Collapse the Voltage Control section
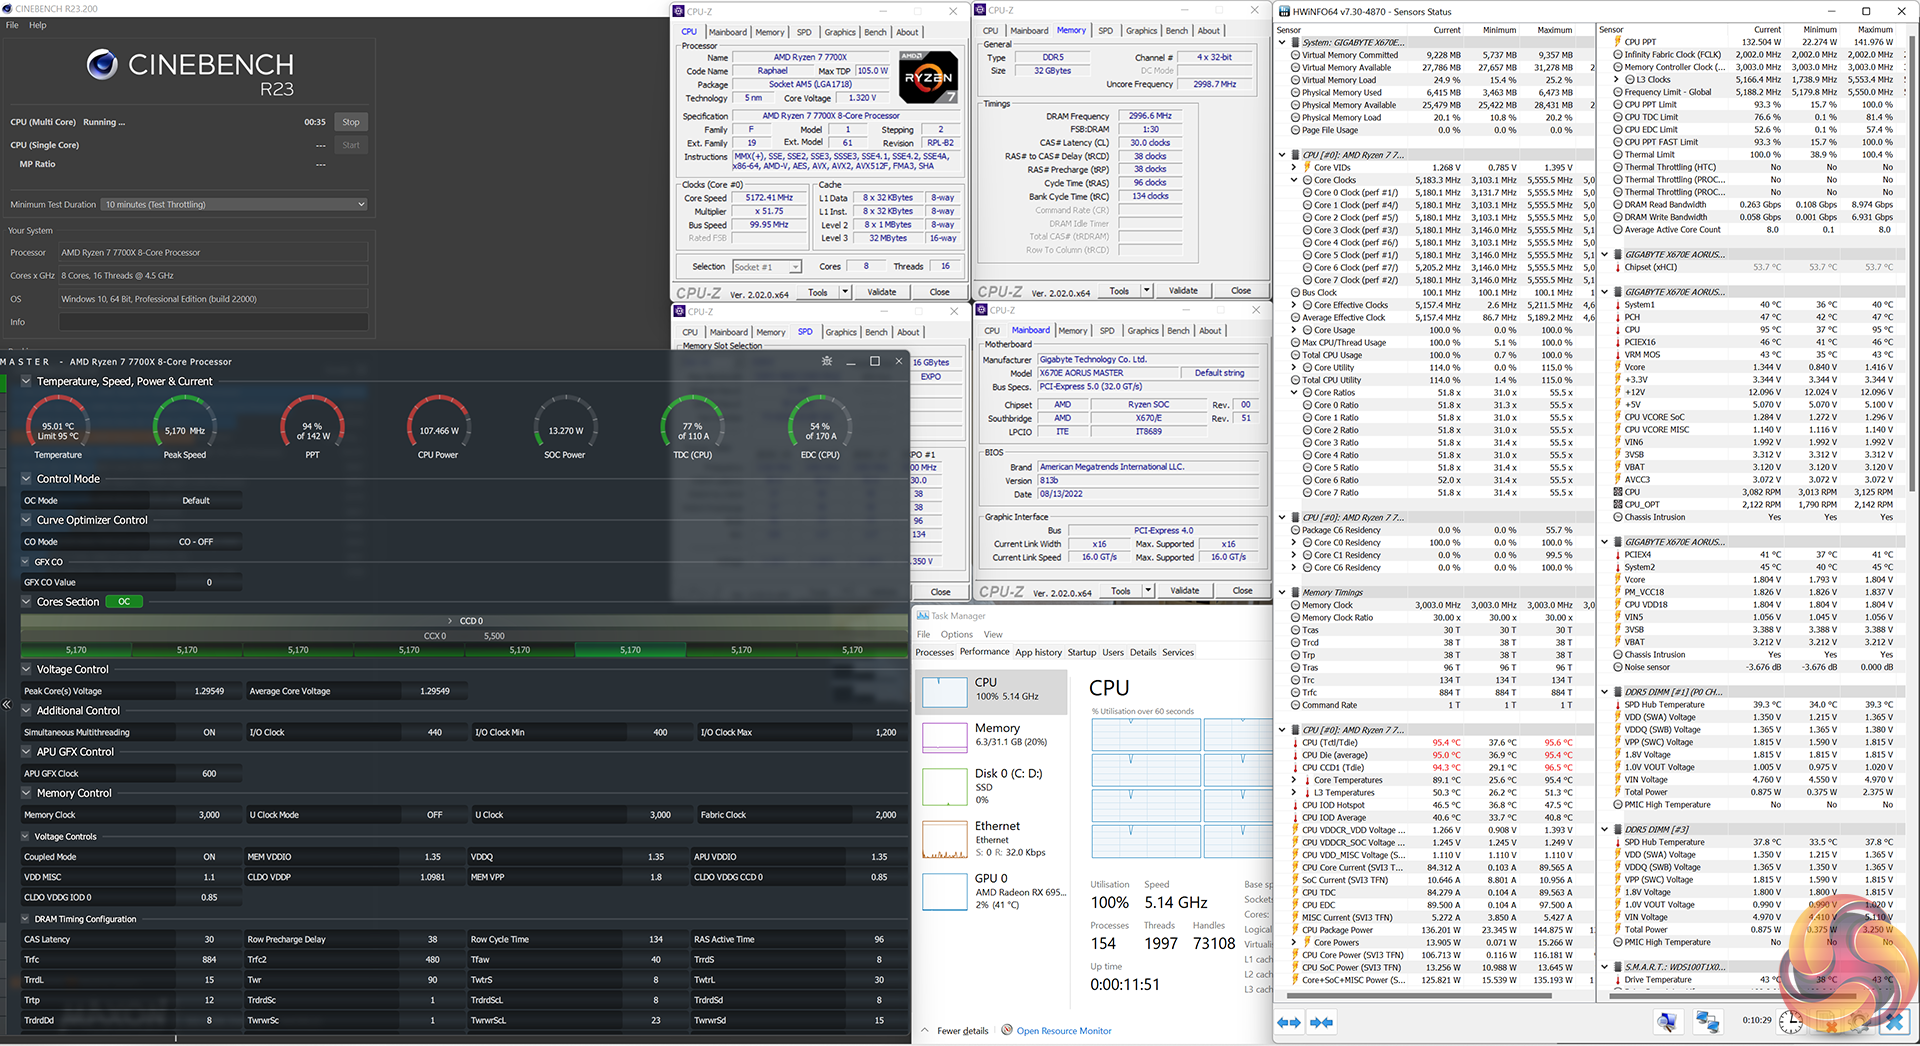Viewport: 1920px width, 1046px height. coord(27,670)
